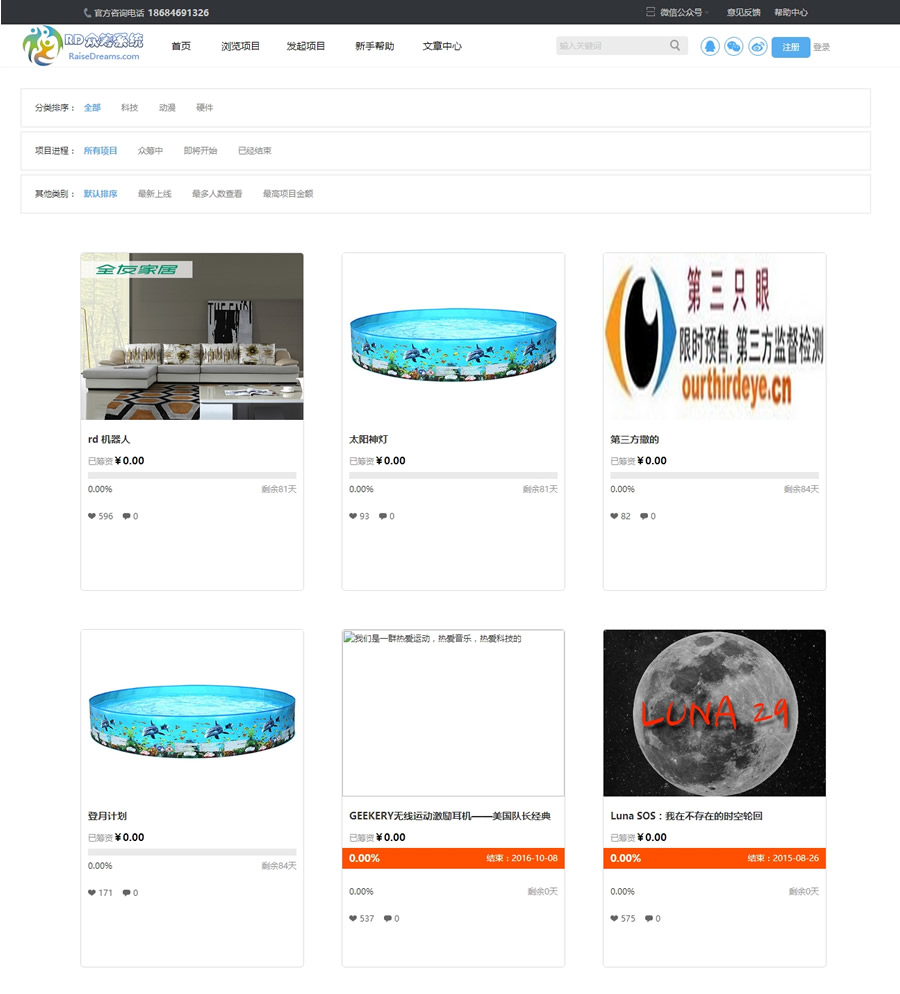The height and width of the screenshot is (994, 900).
Task: Click the blue 注册 button
Action: tap(791, 47)
